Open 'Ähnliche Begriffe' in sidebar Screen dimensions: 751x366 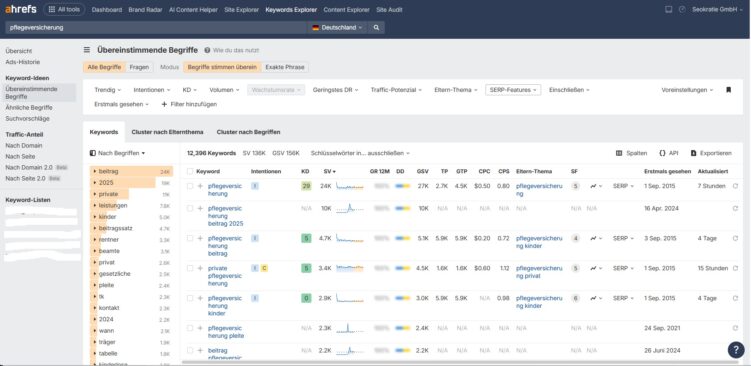pyautogui.click(x=29, y=107)
